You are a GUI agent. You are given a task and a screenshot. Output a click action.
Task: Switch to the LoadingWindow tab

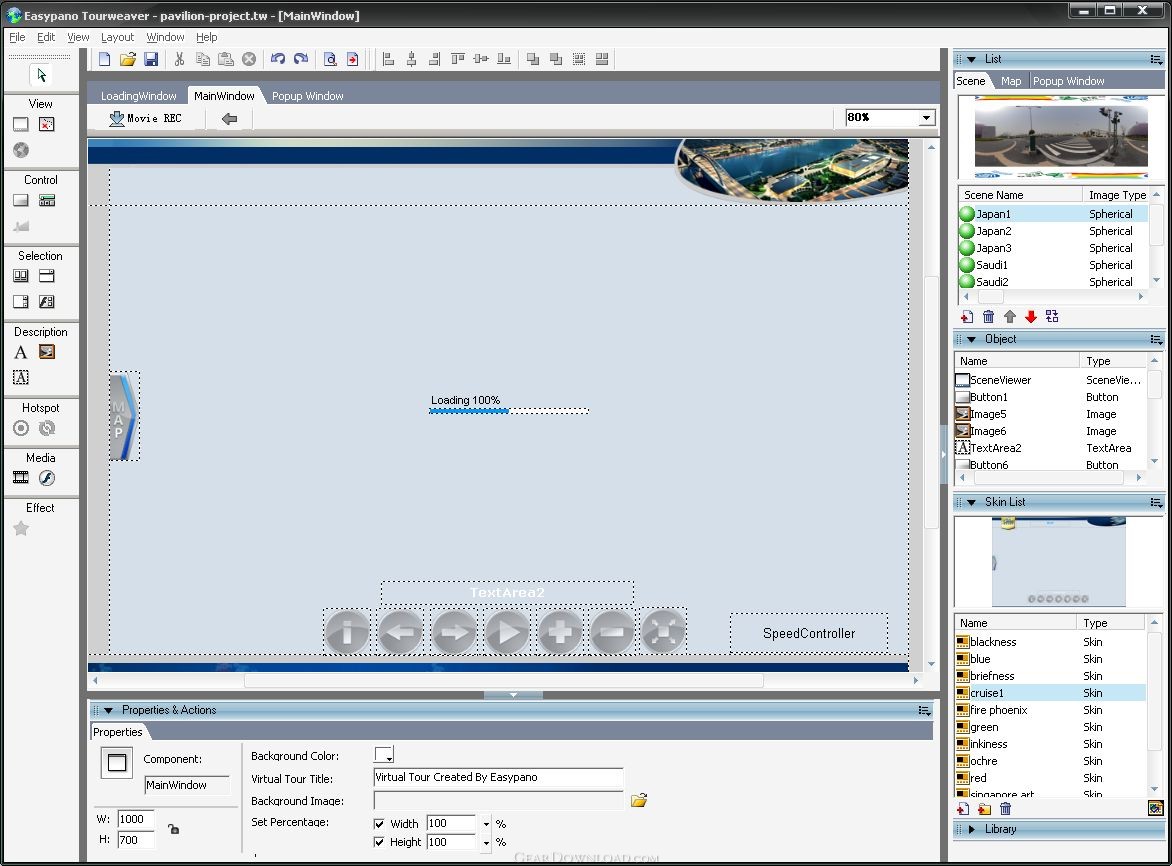138,96
